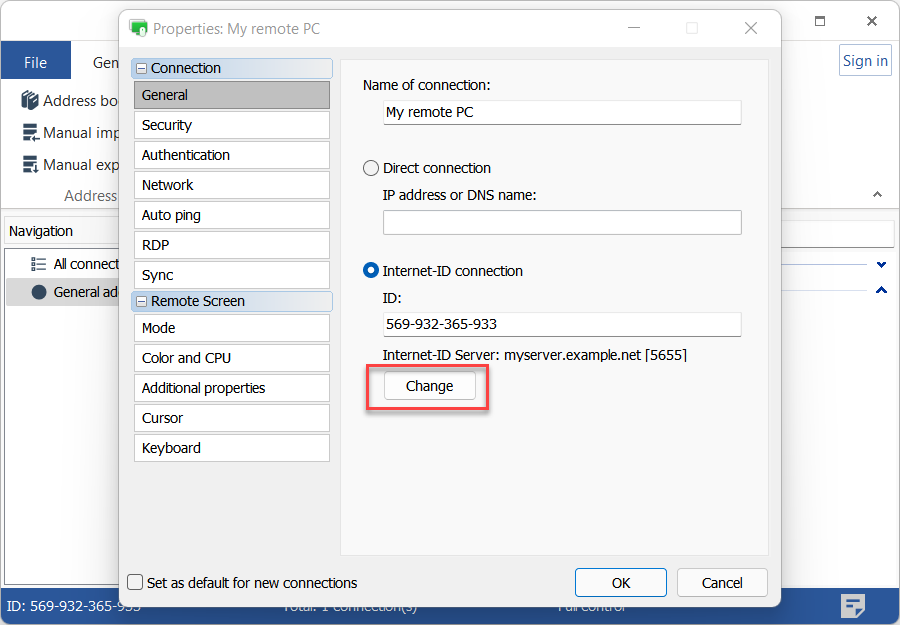This screenshot has width=900, height=625.
Task: Click the notes icon in status bar
Action: 852,605
